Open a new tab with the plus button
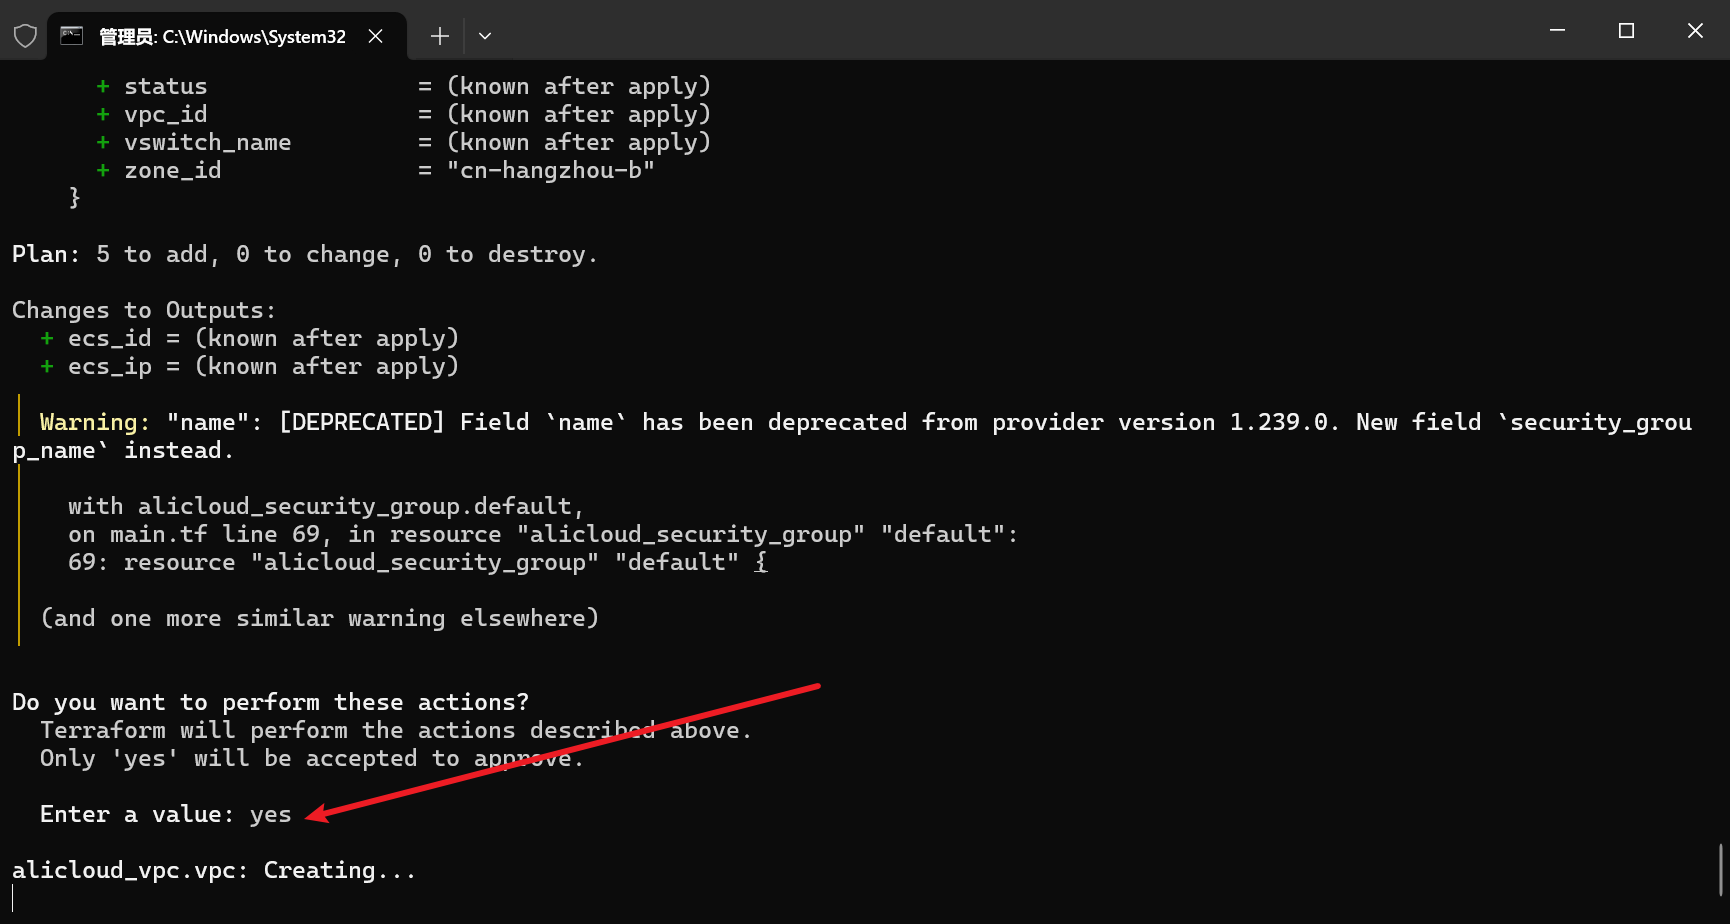 pos(439,36)
